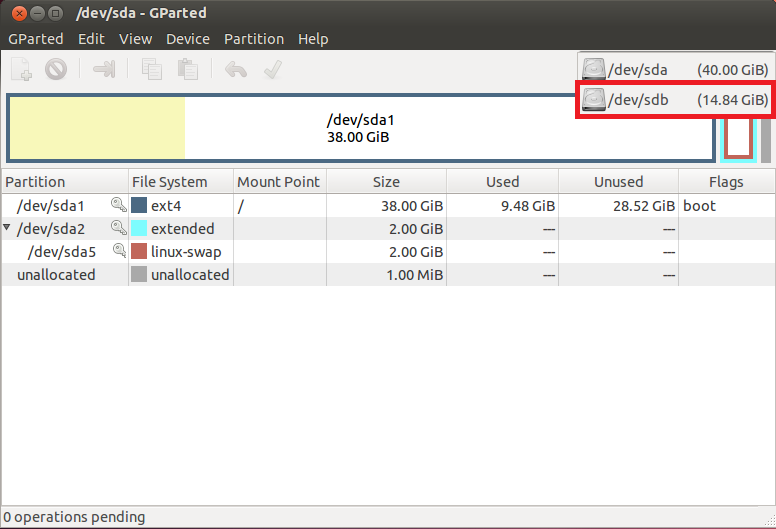Click the 28.52 GiB unused value
The image size is (776, 529).
click(x=644, y=206)
